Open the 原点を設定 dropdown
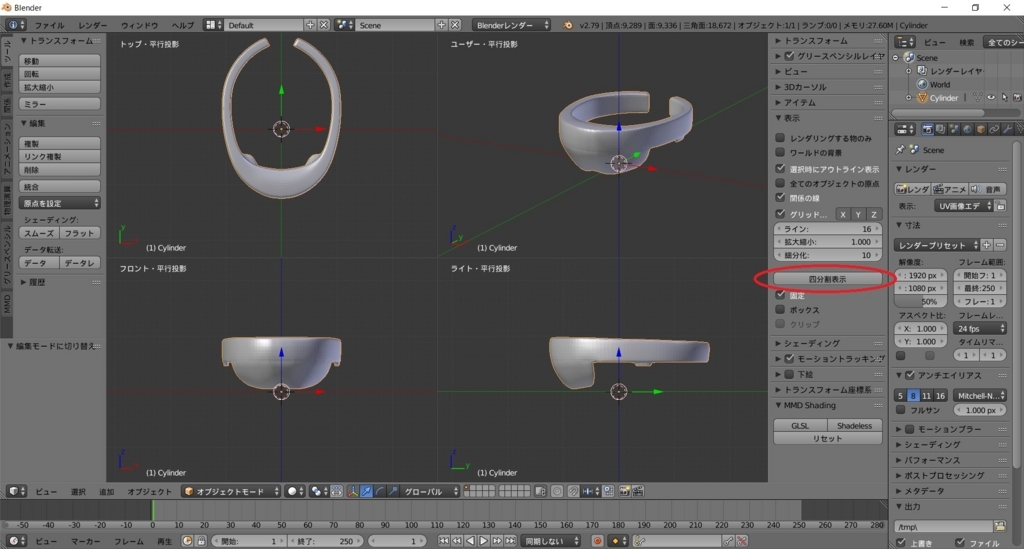 point(59,203)
